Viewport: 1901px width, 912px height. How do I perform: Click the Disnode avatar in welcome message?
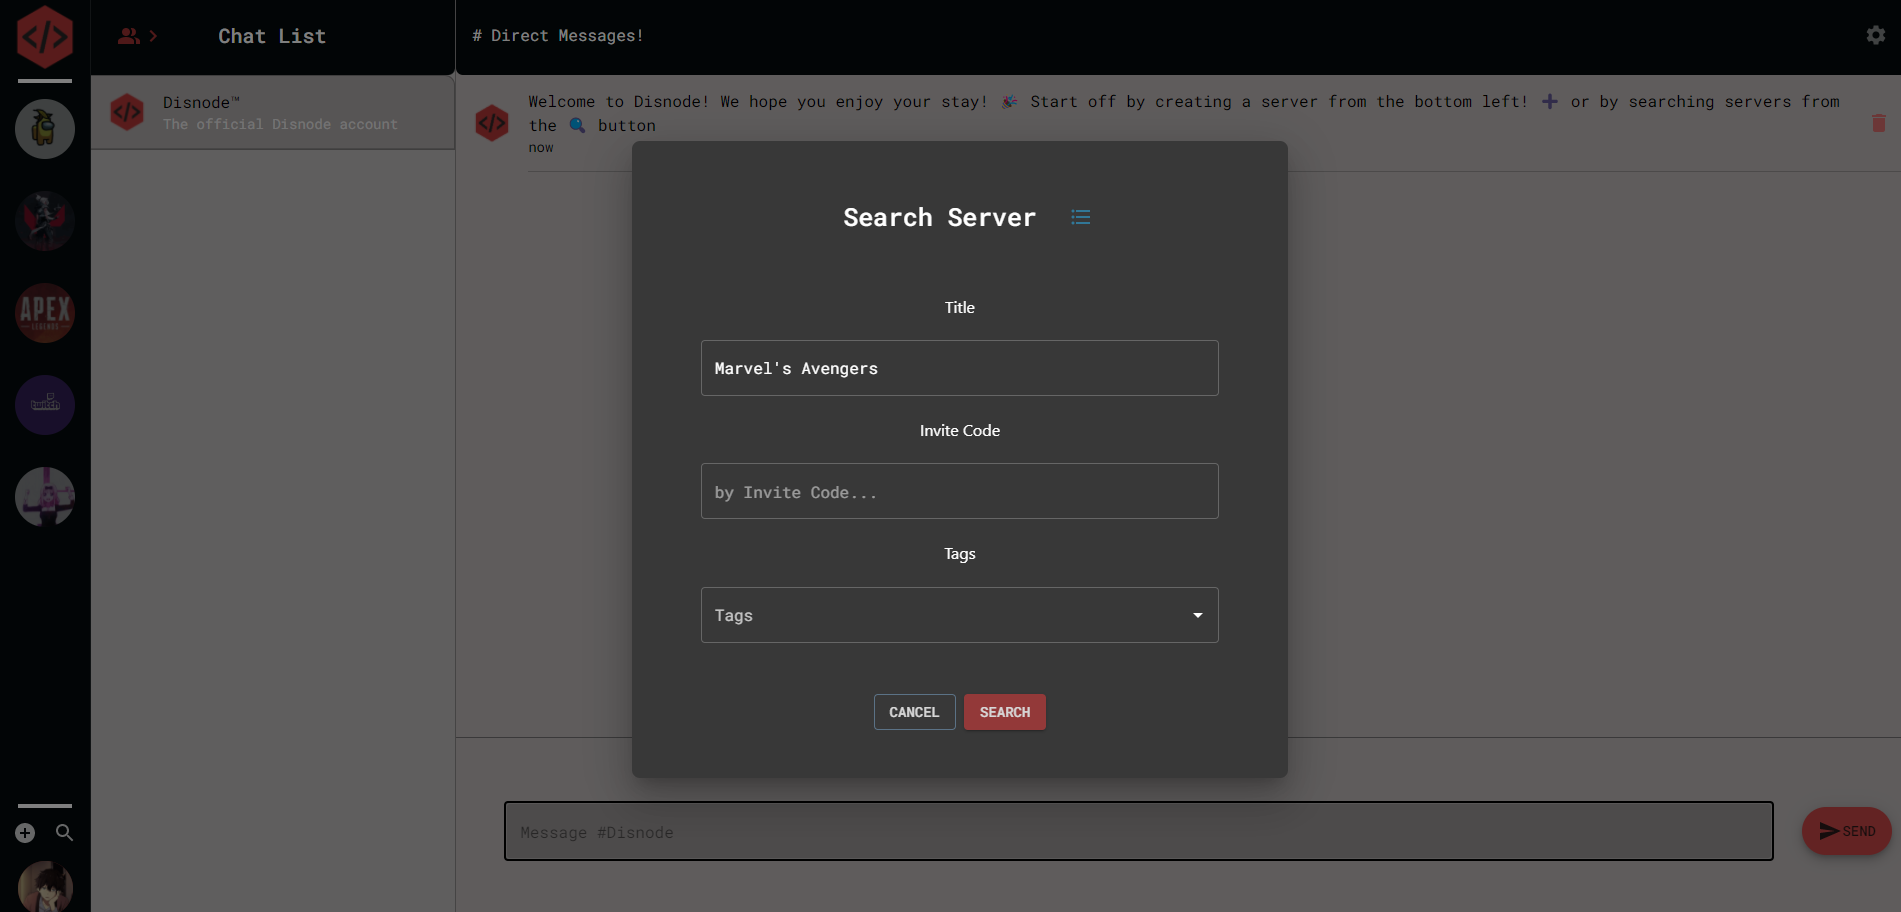[492, 123]
